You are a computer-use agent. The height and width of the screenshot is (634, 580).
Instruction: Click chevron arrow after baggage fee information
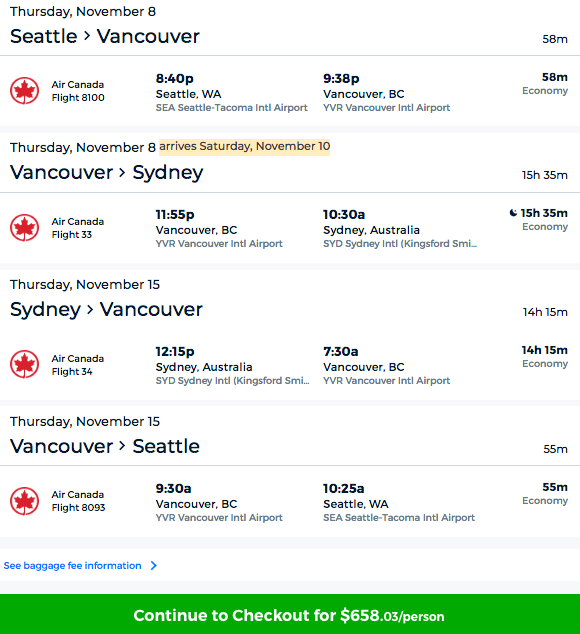pyautogui.click(x=154, y=565)
